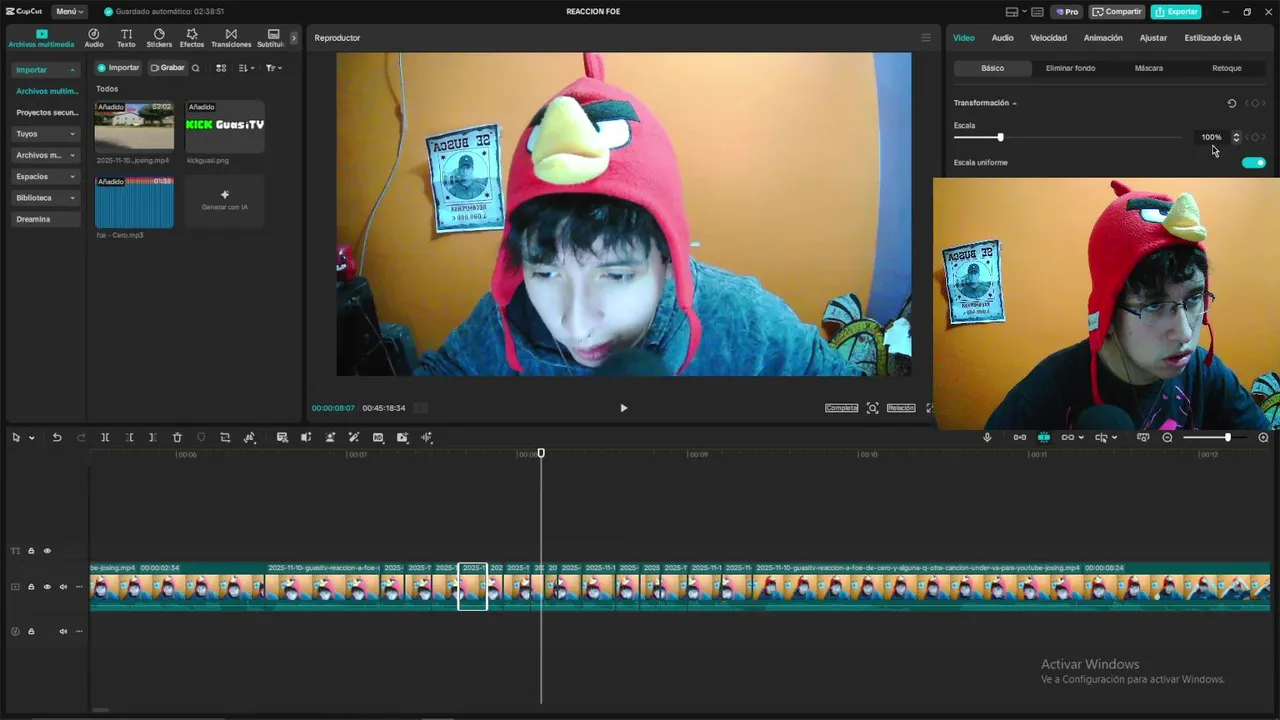Click the Escala percentage stepper arrows
This screenshot has height=720, width=1280.
(1236, 137)
